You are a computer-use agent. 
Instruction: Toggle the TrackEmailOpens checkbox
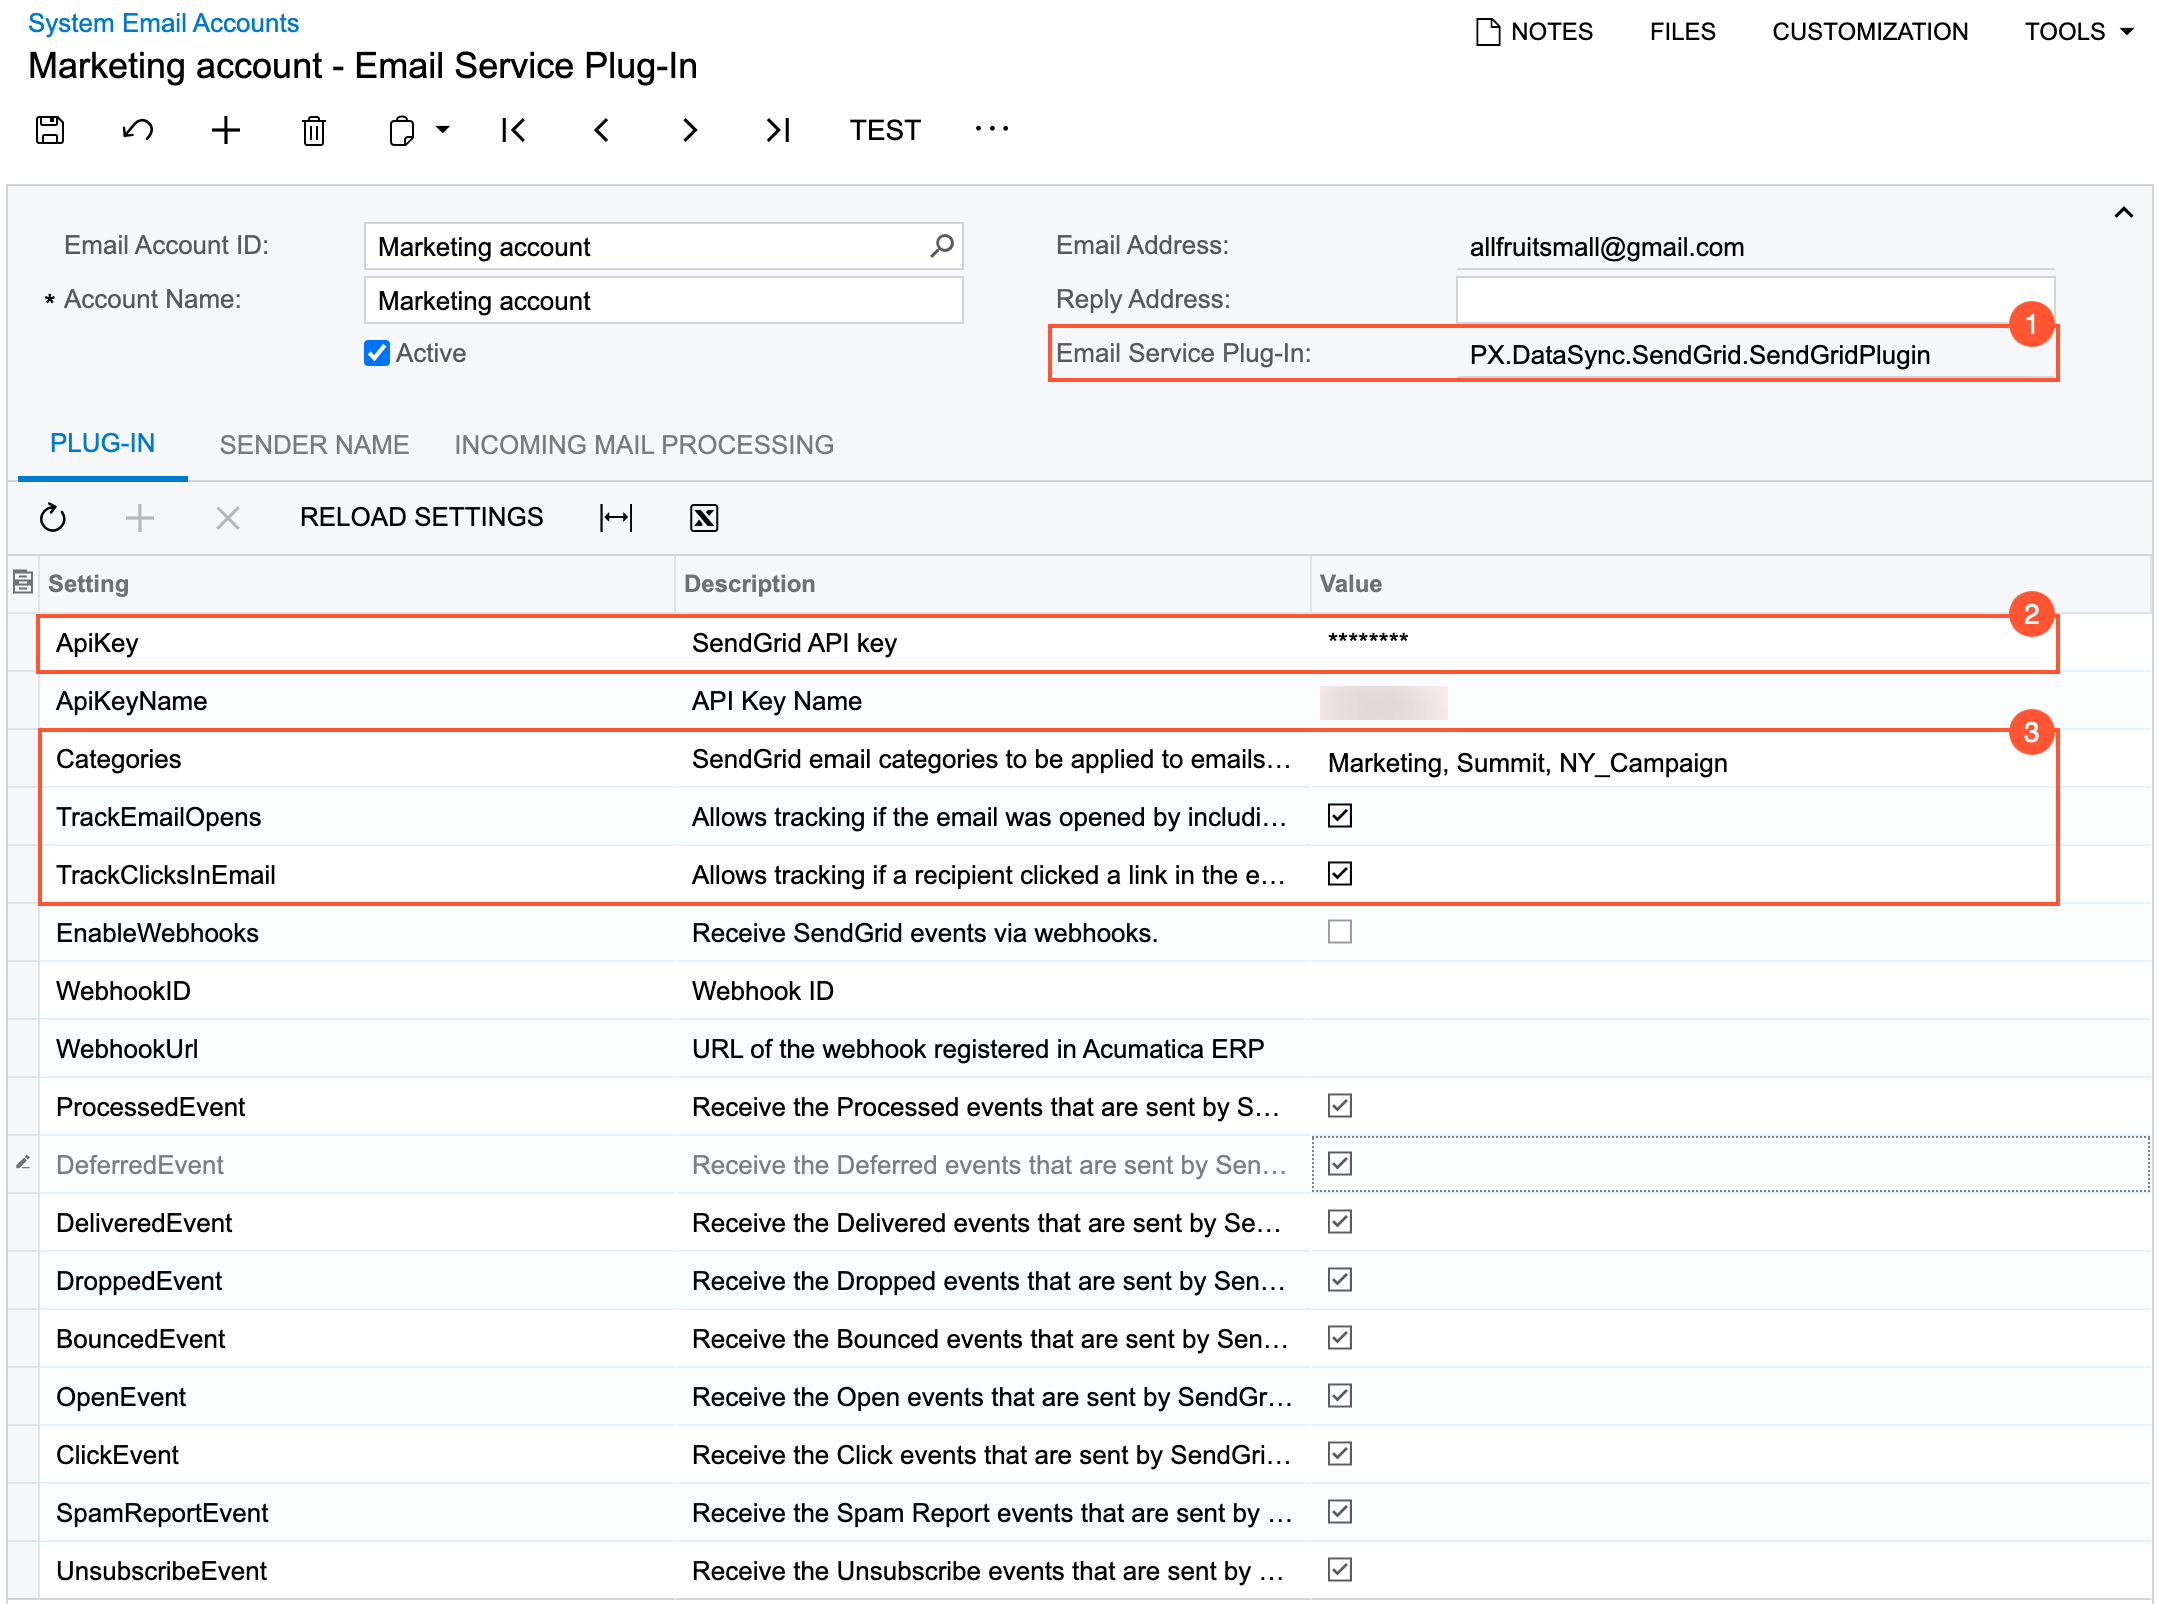tap(1340, 816)
